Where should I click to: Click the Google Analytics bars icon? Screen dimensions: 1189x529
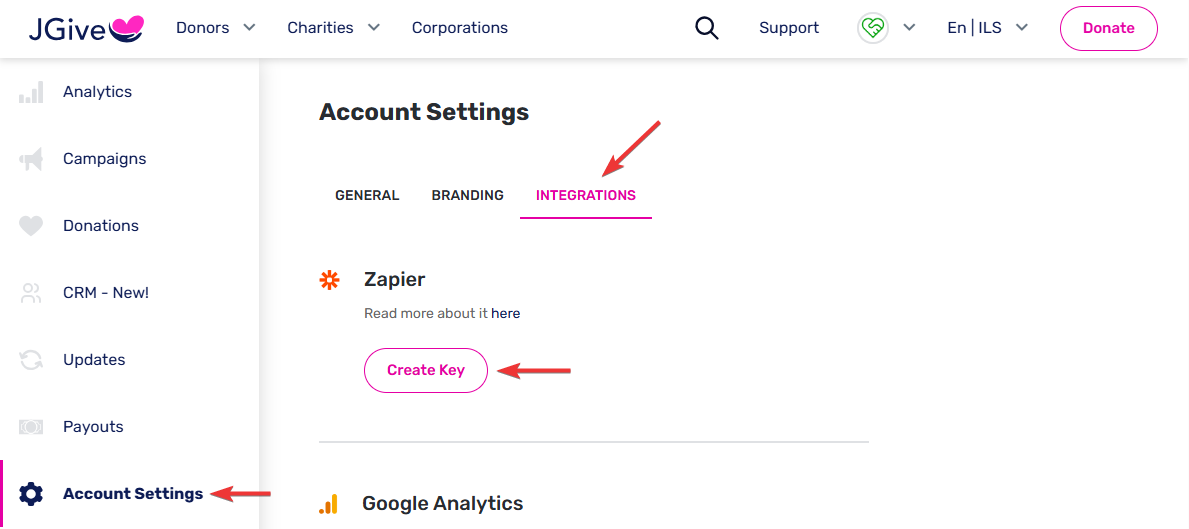click(328, 504)
